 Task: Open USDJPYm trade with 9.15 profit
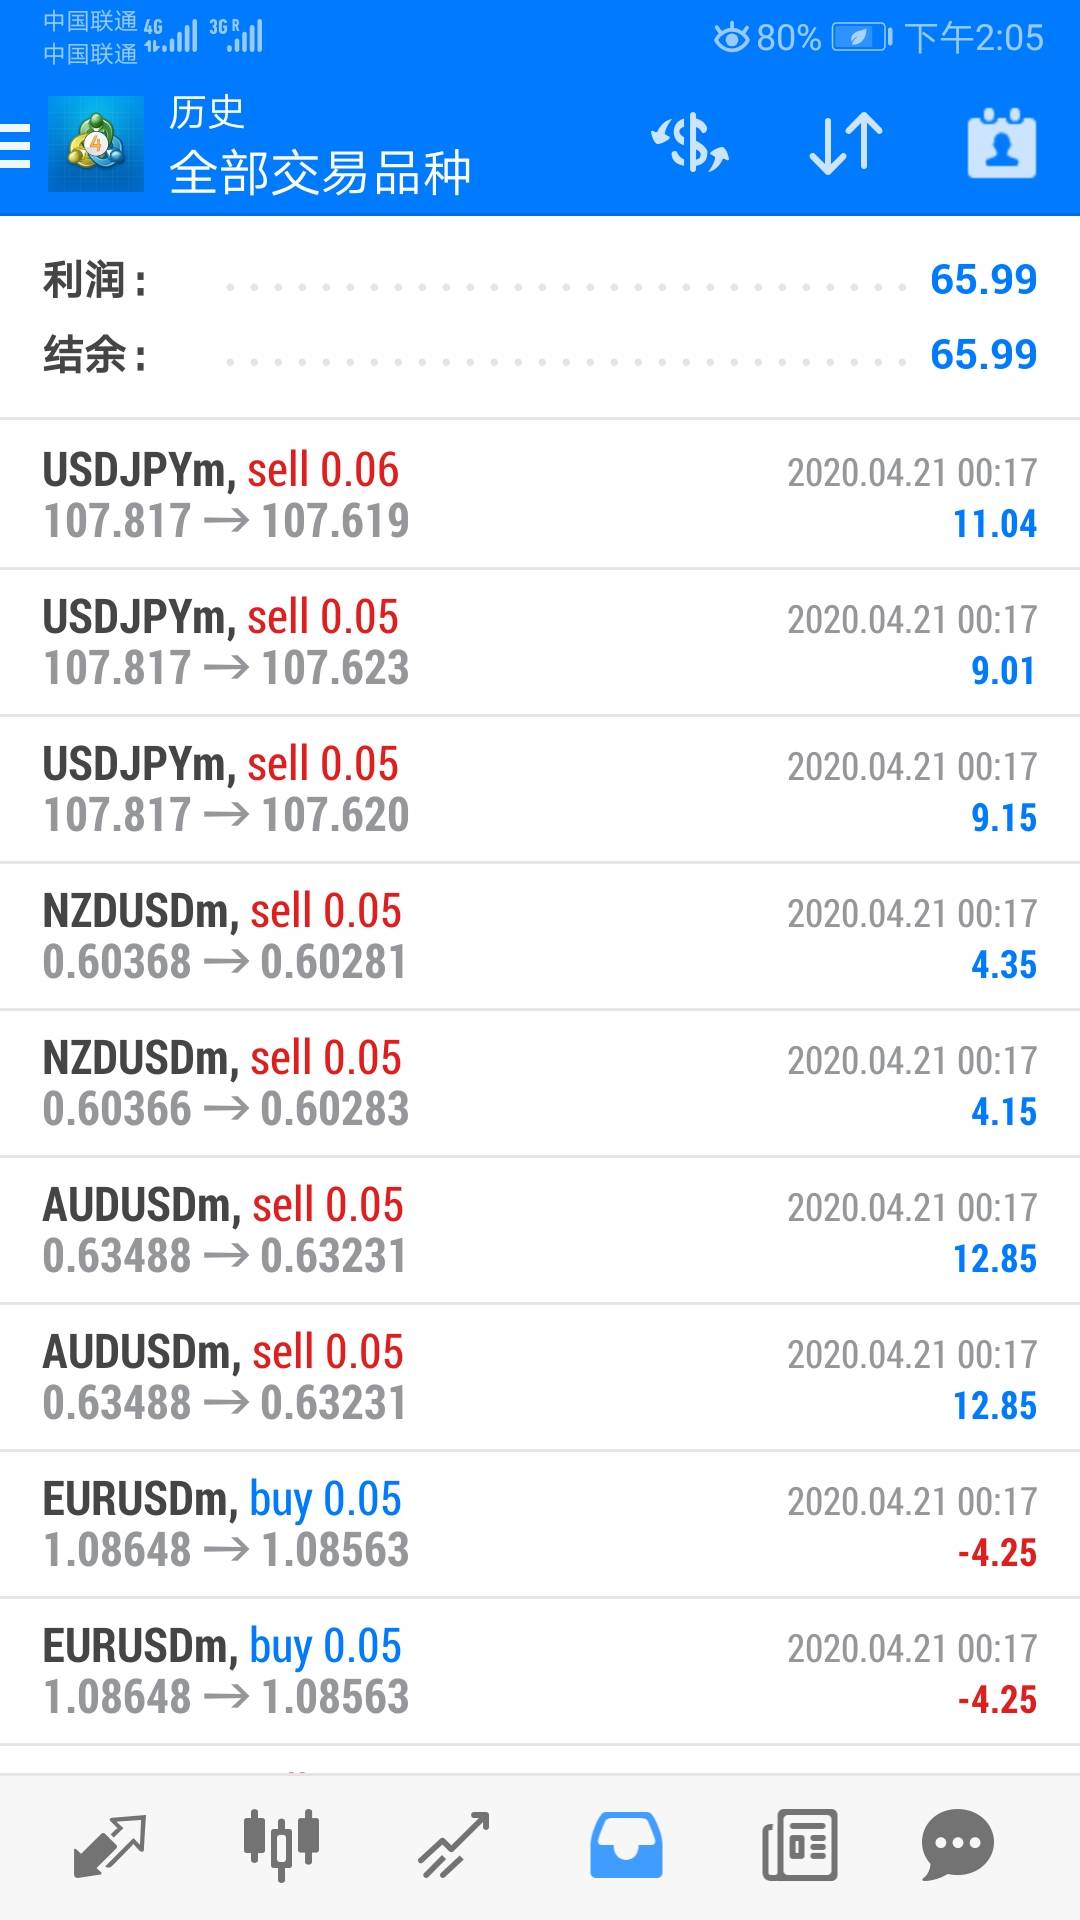click(x=540, y=789)
